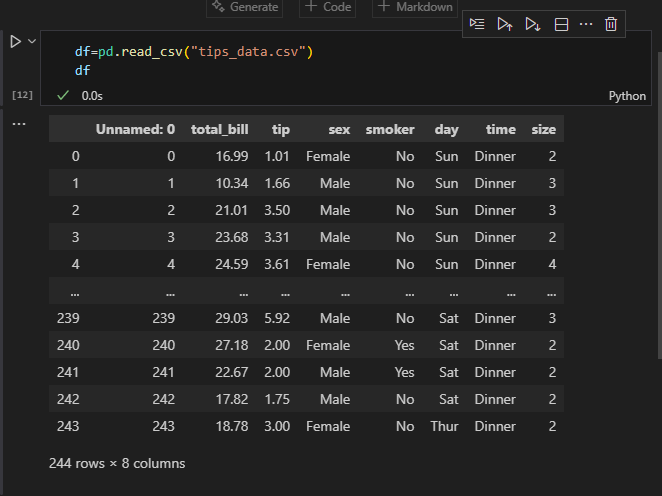662x496 pixels.
Task: Click the Generate button
Action: 245,7
